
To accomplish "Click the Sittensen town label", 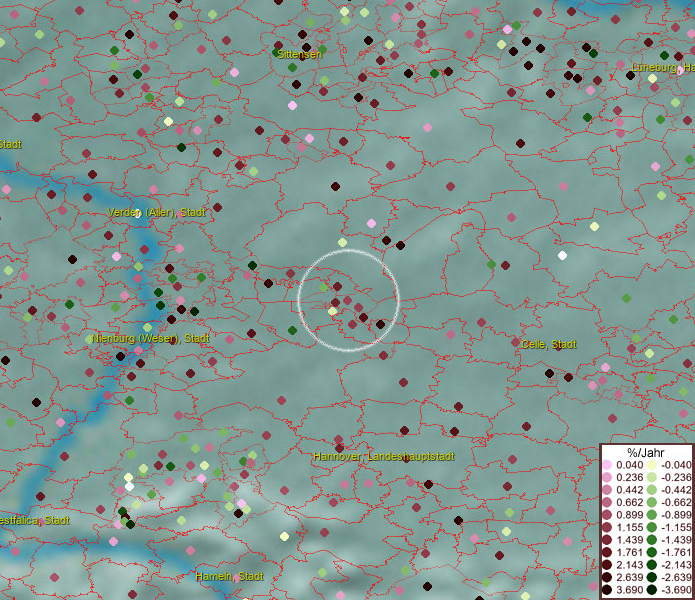I will (299, 53).
